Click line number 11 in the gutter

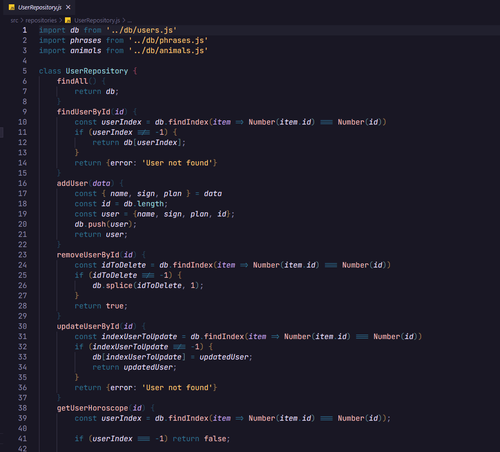(22, 132)
